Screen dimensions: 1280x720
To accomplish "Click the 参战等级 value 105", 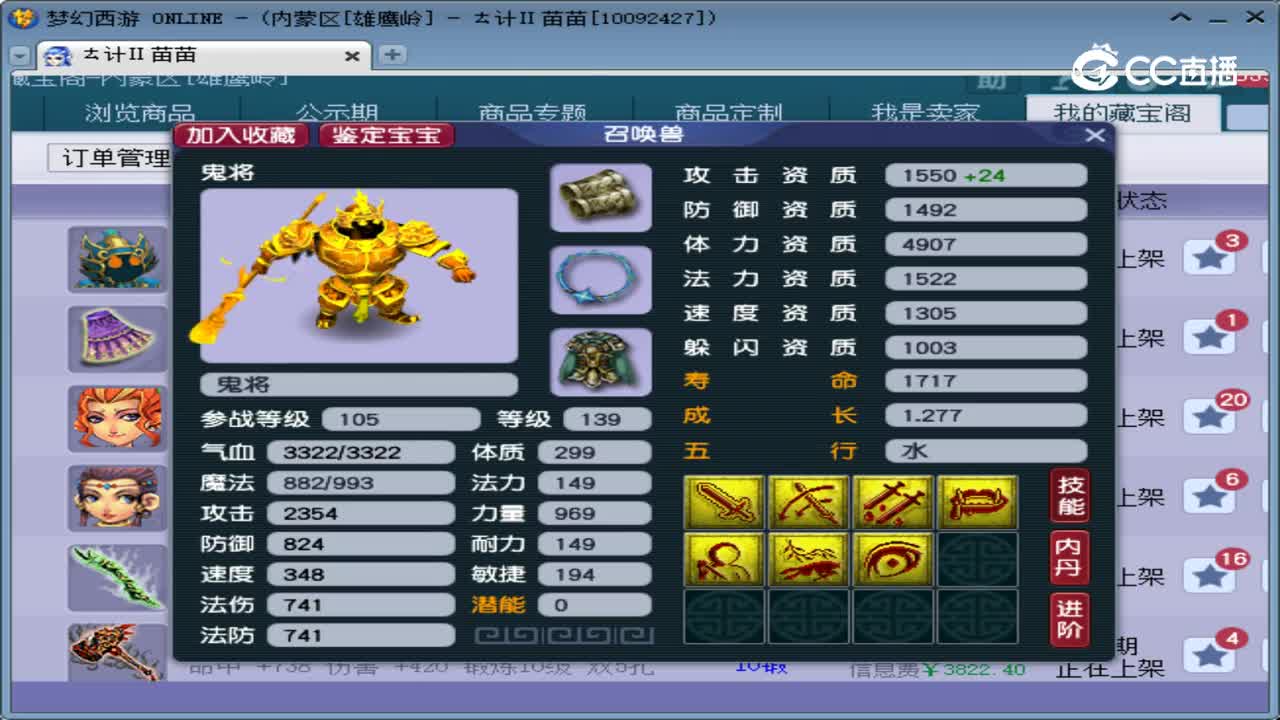I will pos(402,419).
